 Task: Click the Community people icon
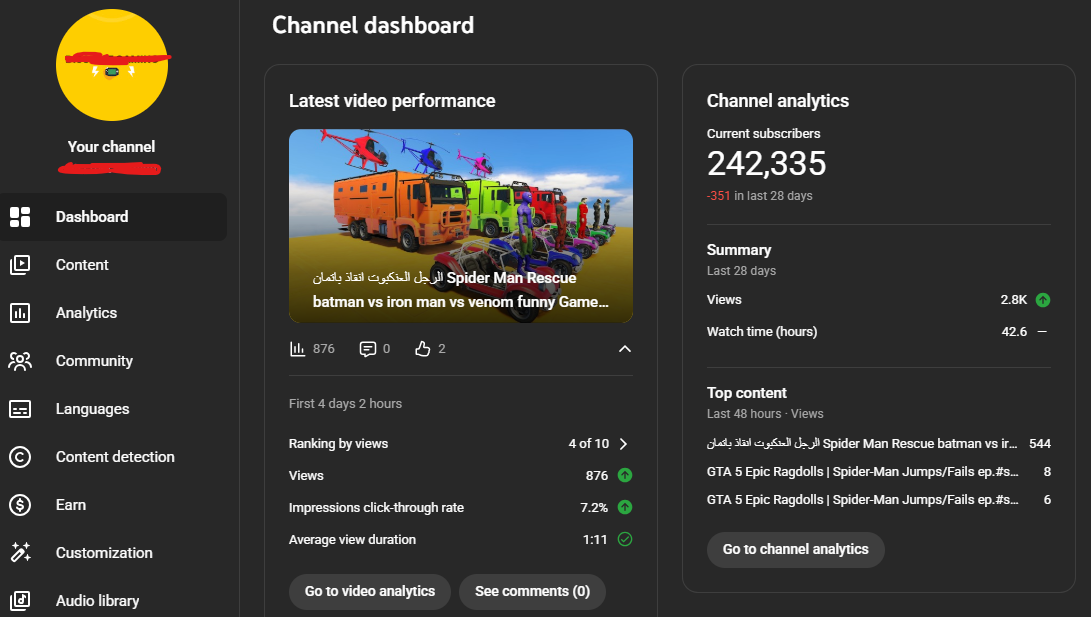pos(20,361)
